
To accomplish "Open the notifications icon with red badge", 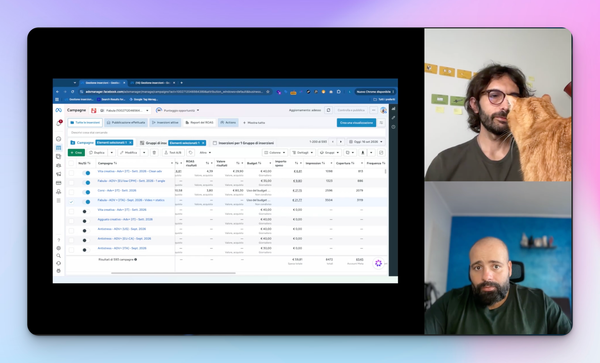I will pyautogui.click(x=59, y=123).
